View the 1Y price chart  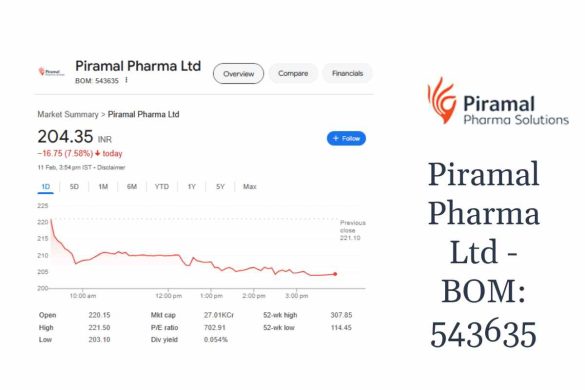click(x=191, y=187)
